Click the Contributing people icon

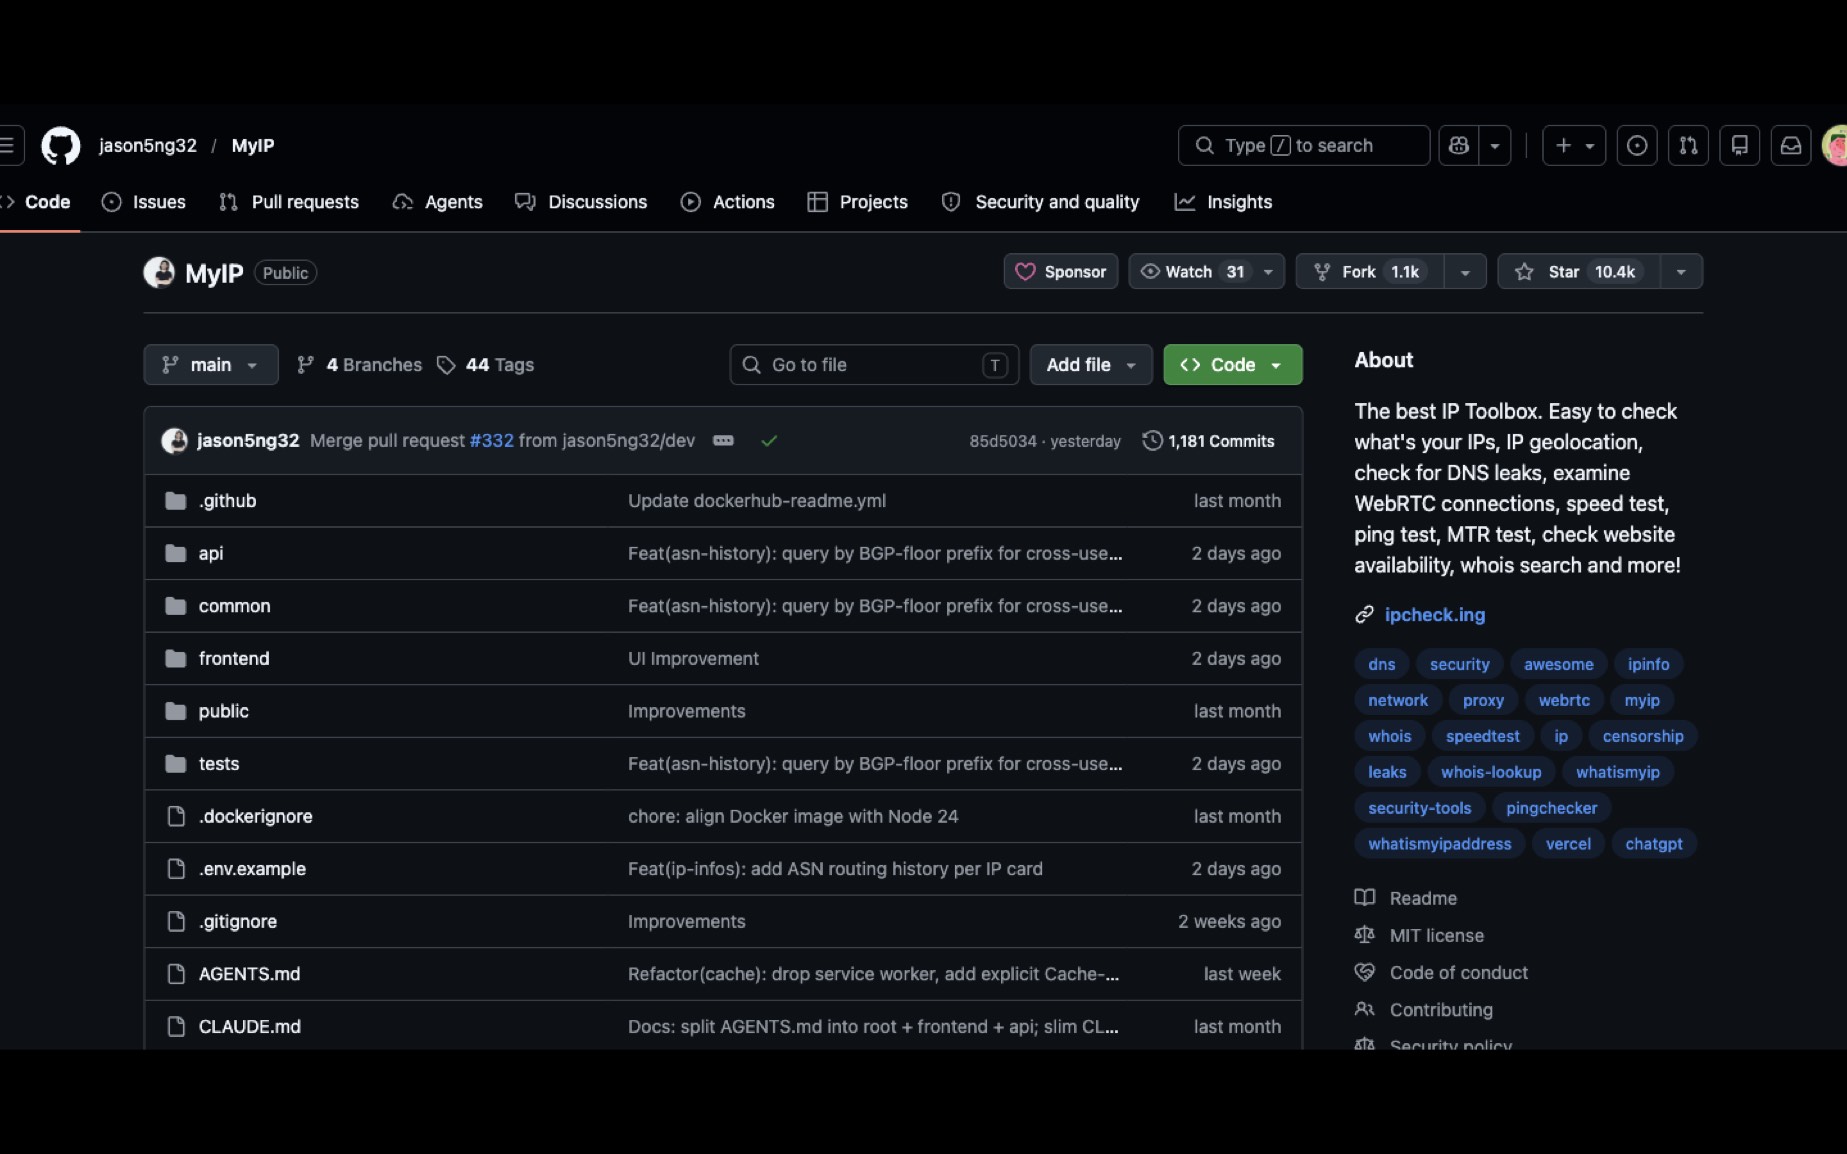point(1364,1009)
